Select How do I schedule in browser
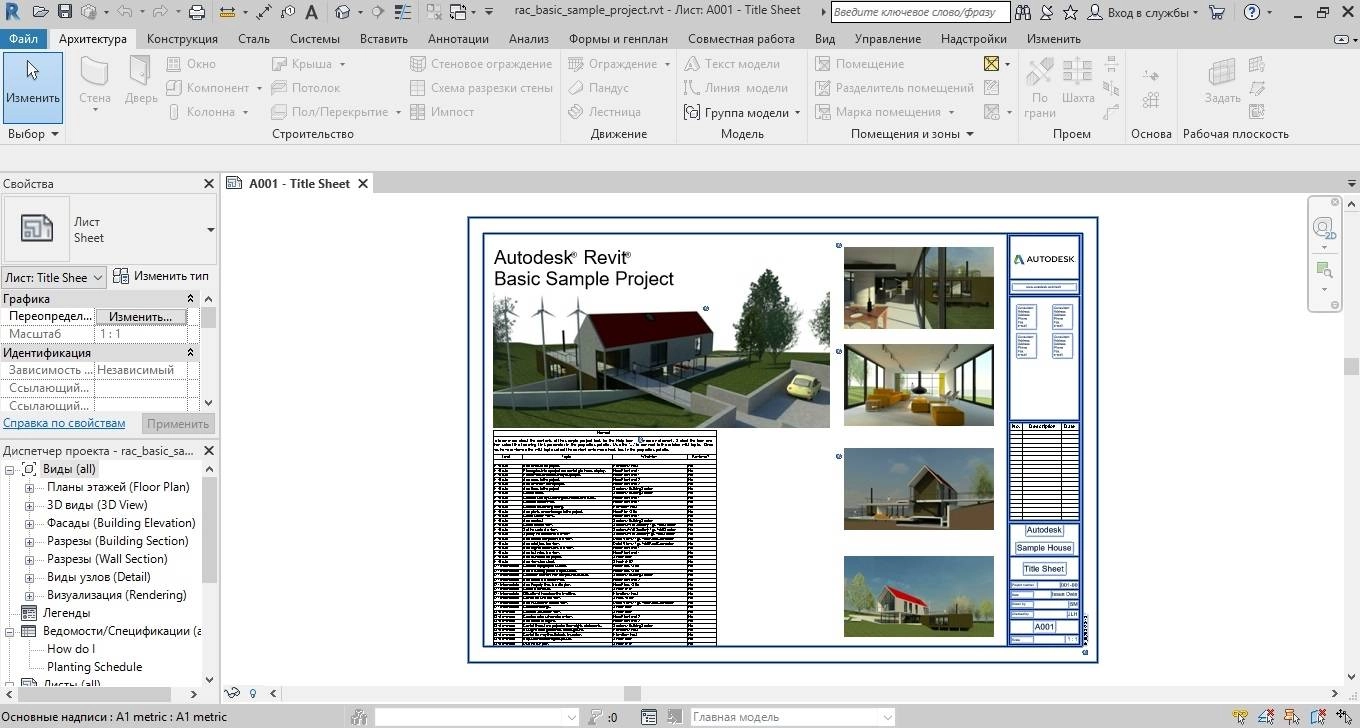The height and width of the screenshot is (728, 1360). coord(71,649)
